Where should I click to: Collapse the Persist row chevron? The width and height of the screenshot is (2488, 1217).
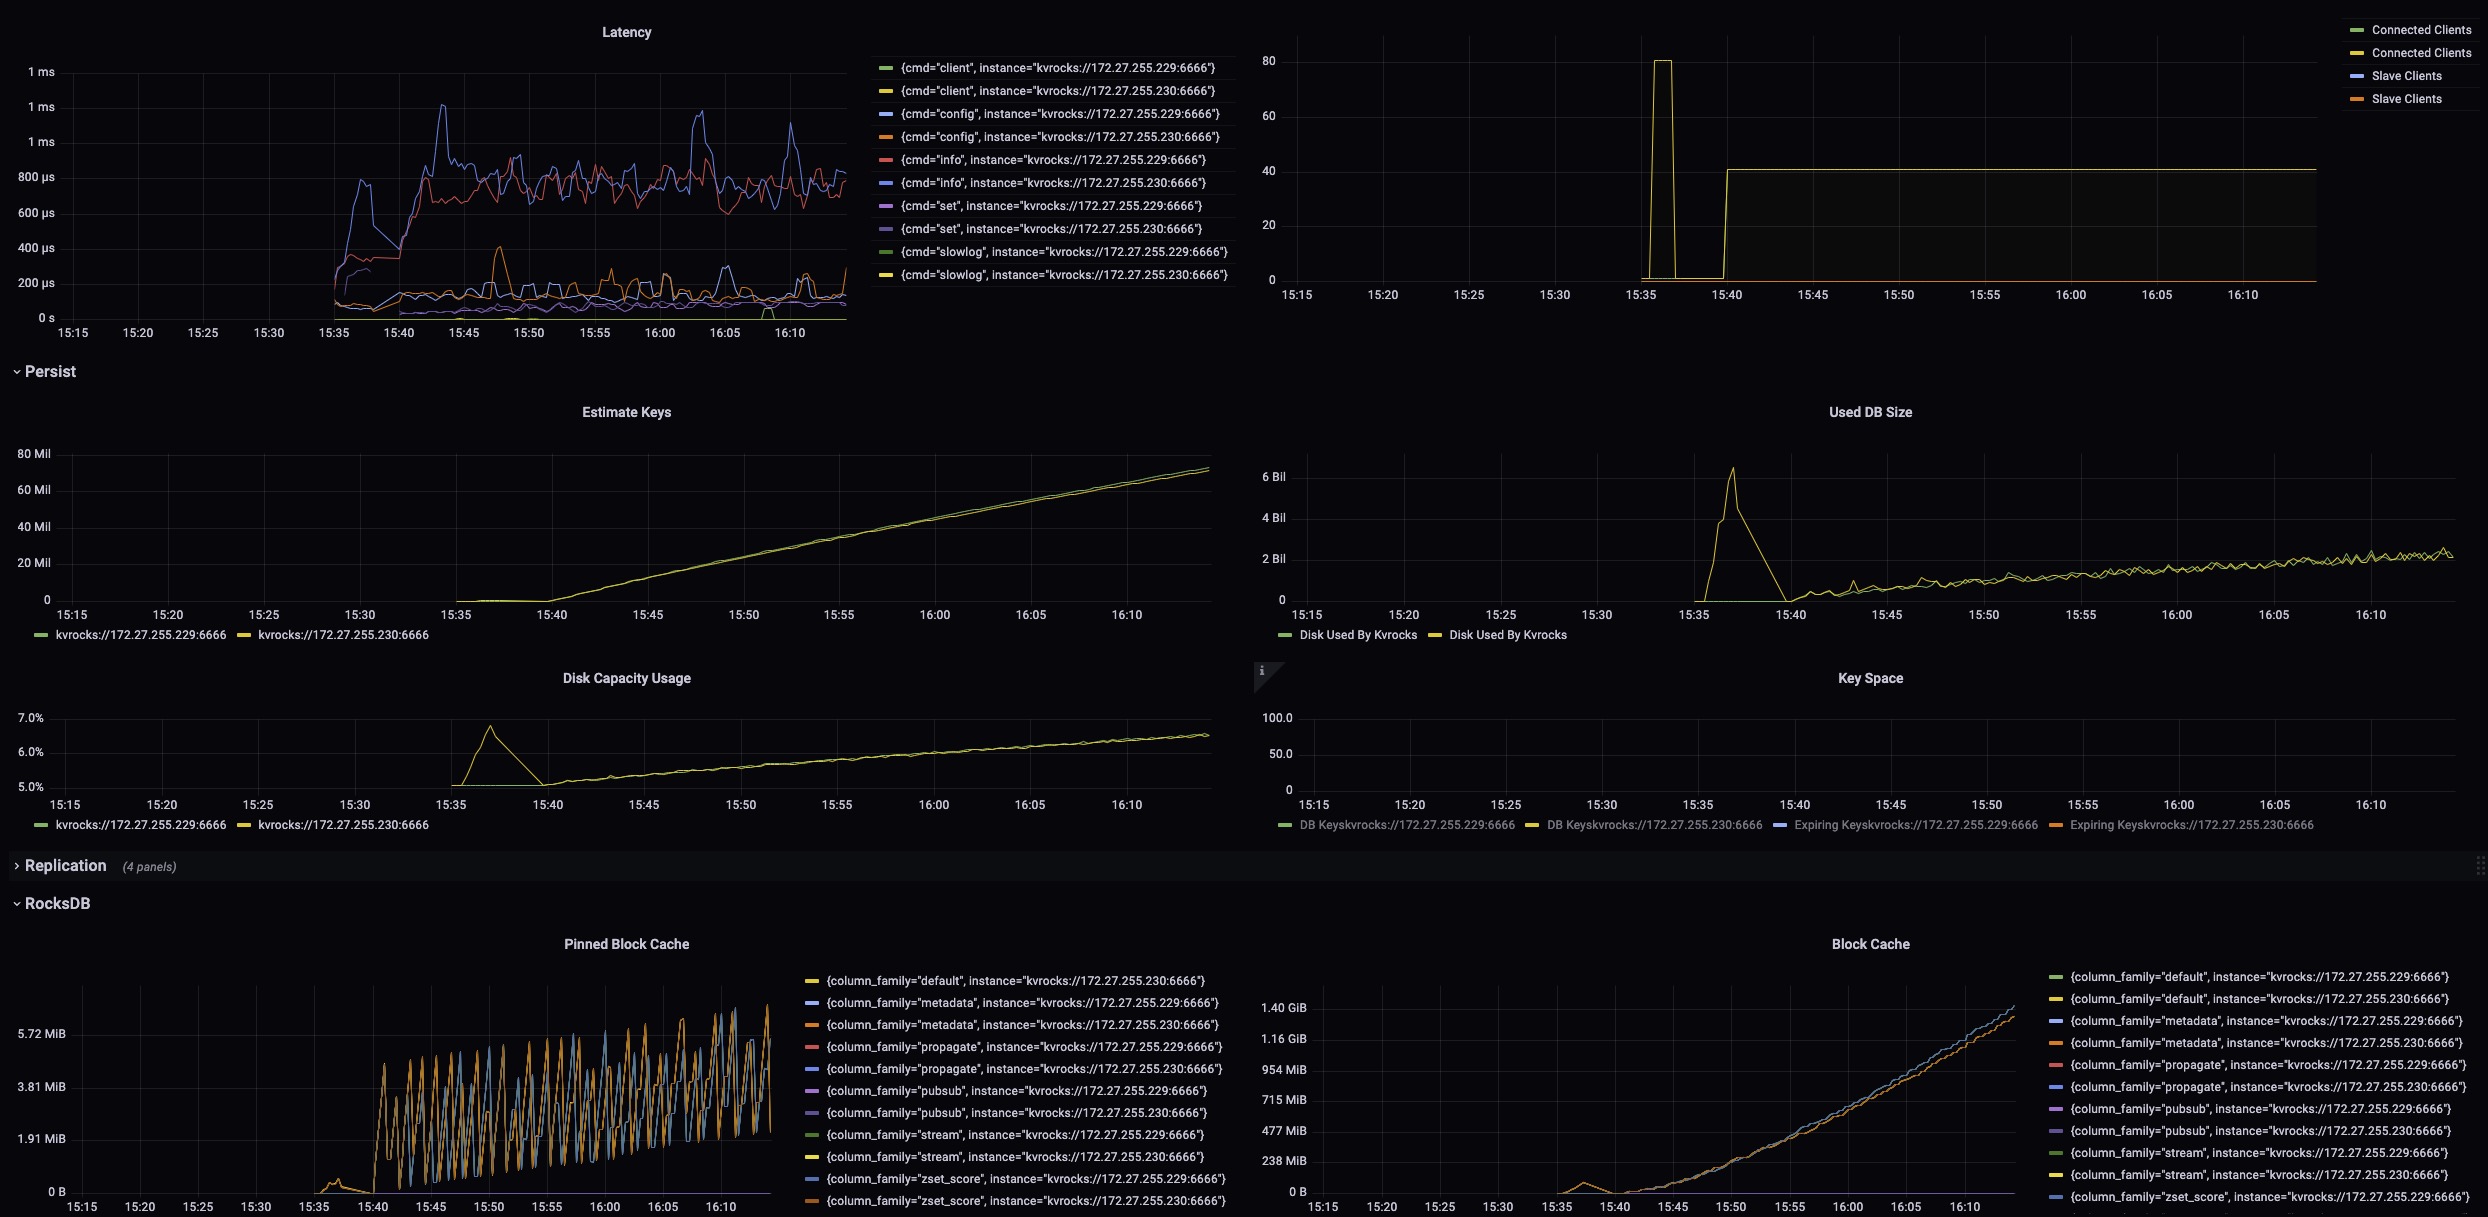tap(17, 372)
